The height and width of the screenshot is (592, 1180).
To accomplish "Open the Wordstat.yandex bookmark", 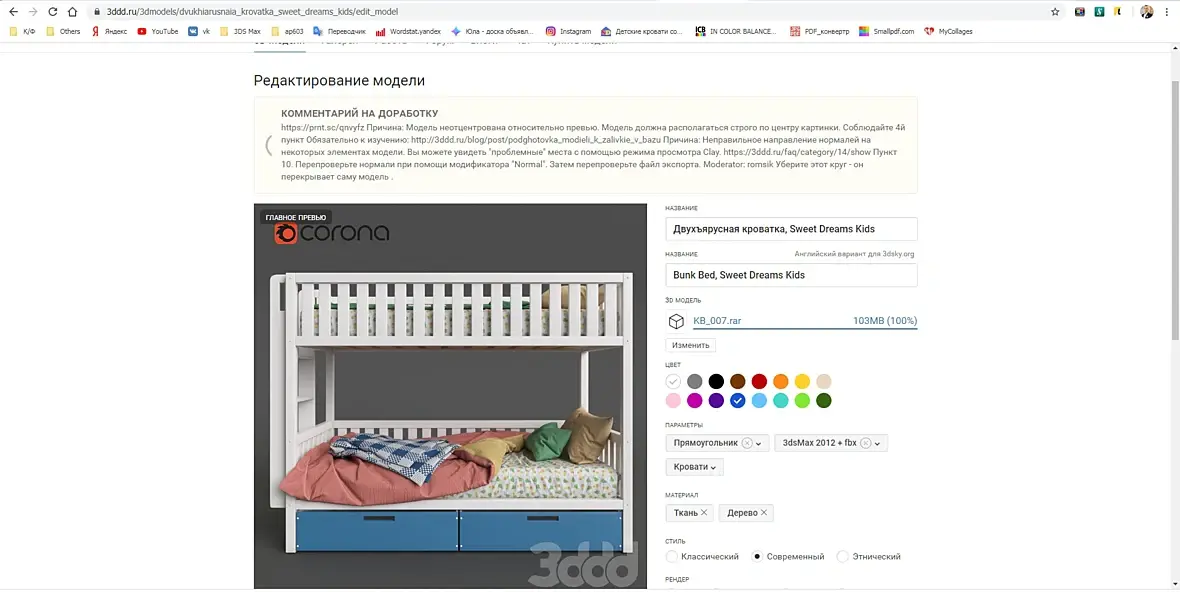I will click(x=408, y=32).
